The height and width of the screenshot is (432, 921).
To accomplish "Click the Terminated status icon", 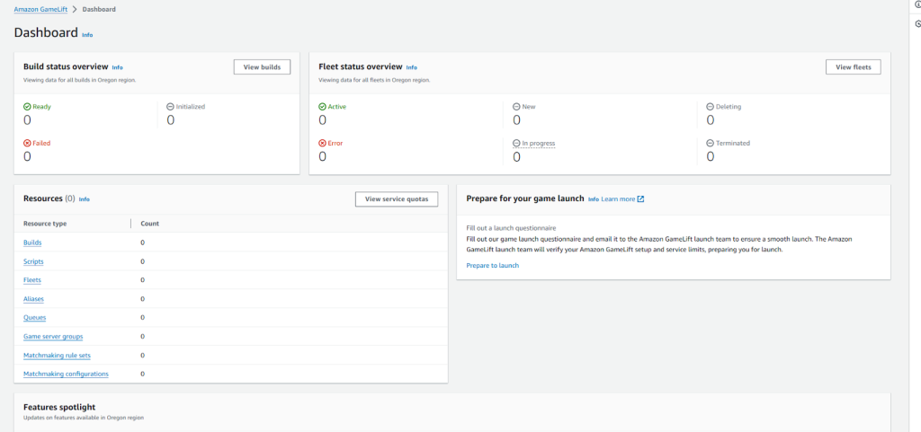I will 710,143.
